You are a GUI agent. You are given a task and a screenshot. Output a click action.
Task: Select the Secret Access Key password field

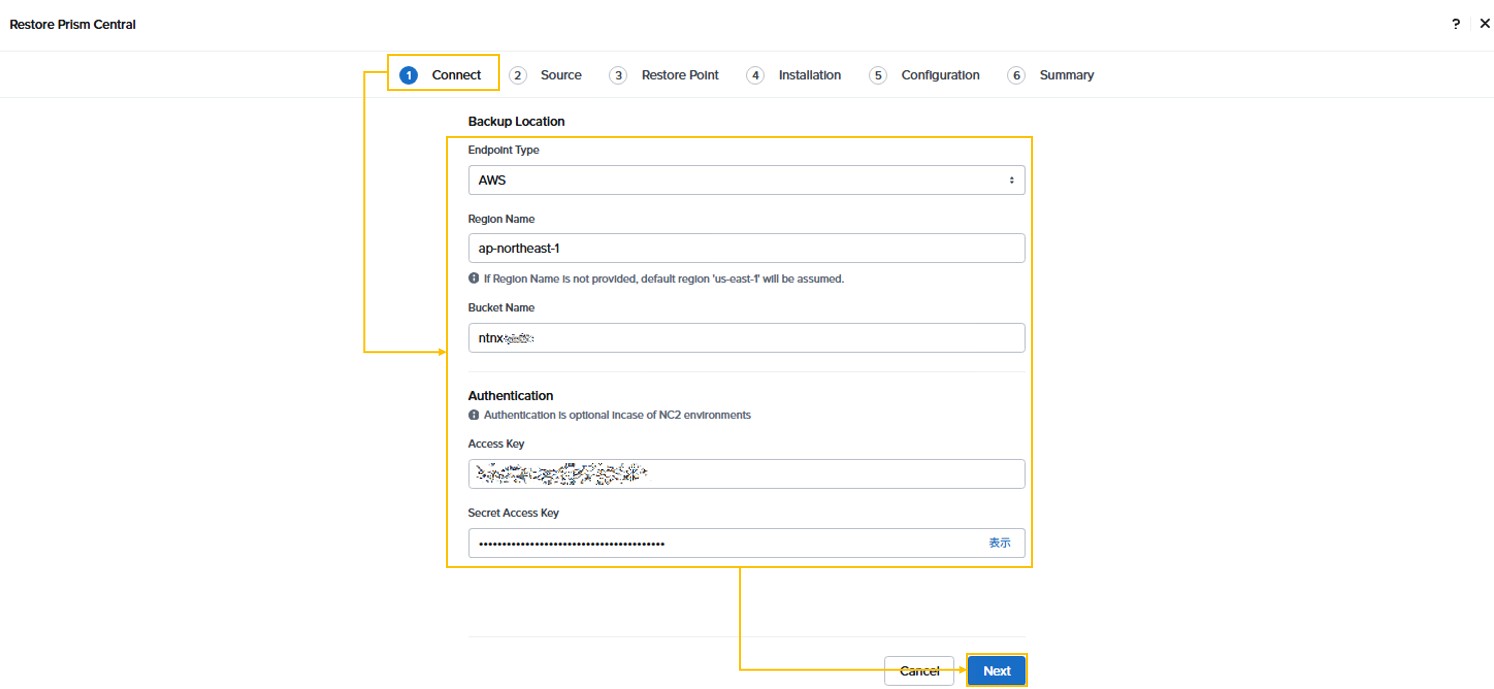pyautogui.click(x=720, y=543)
